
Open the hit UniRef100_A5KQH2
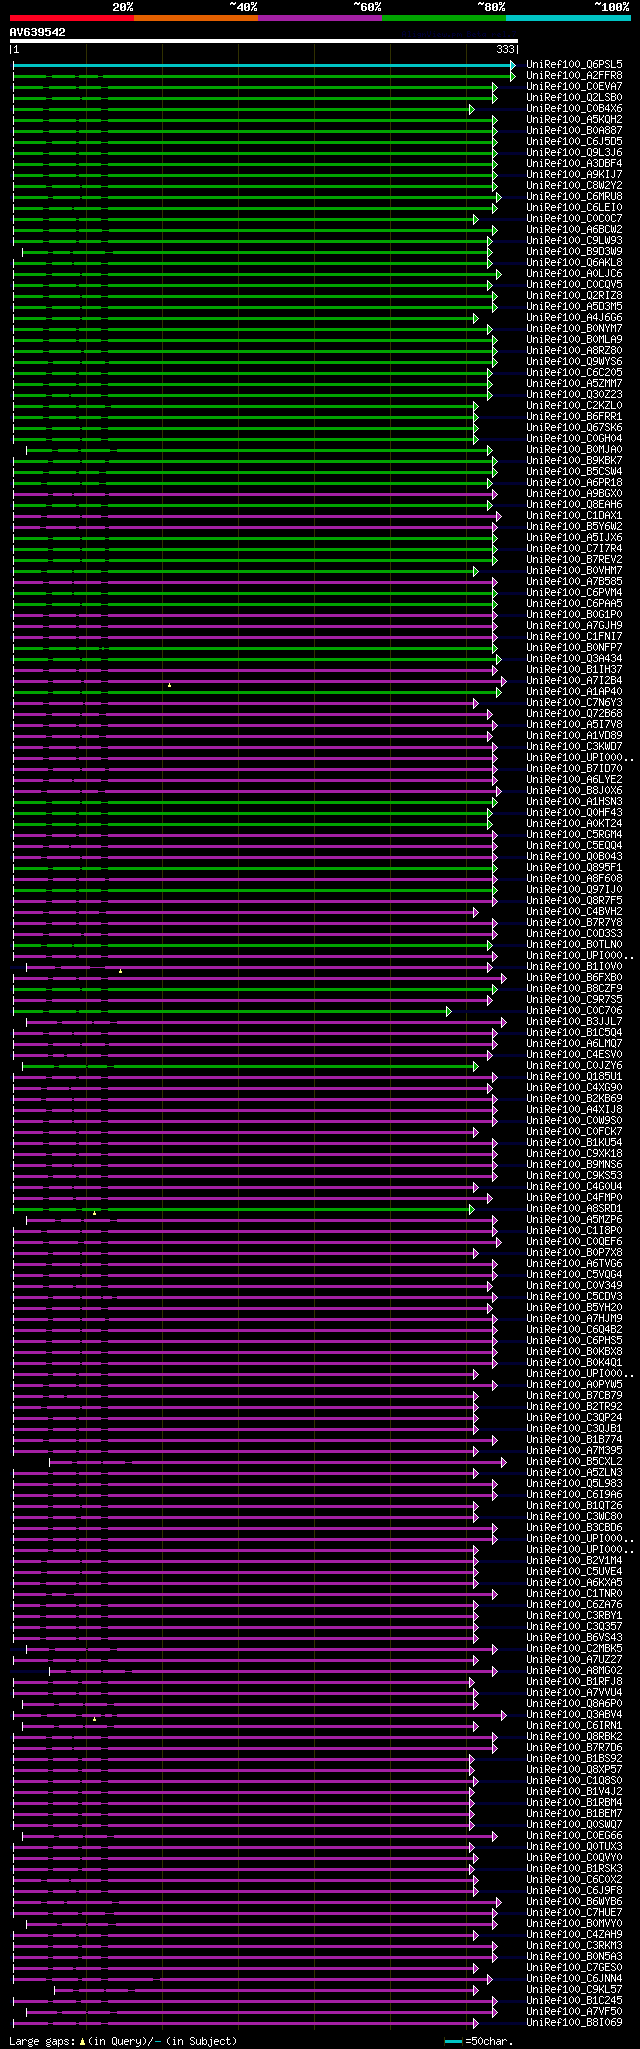pos(574,120)
